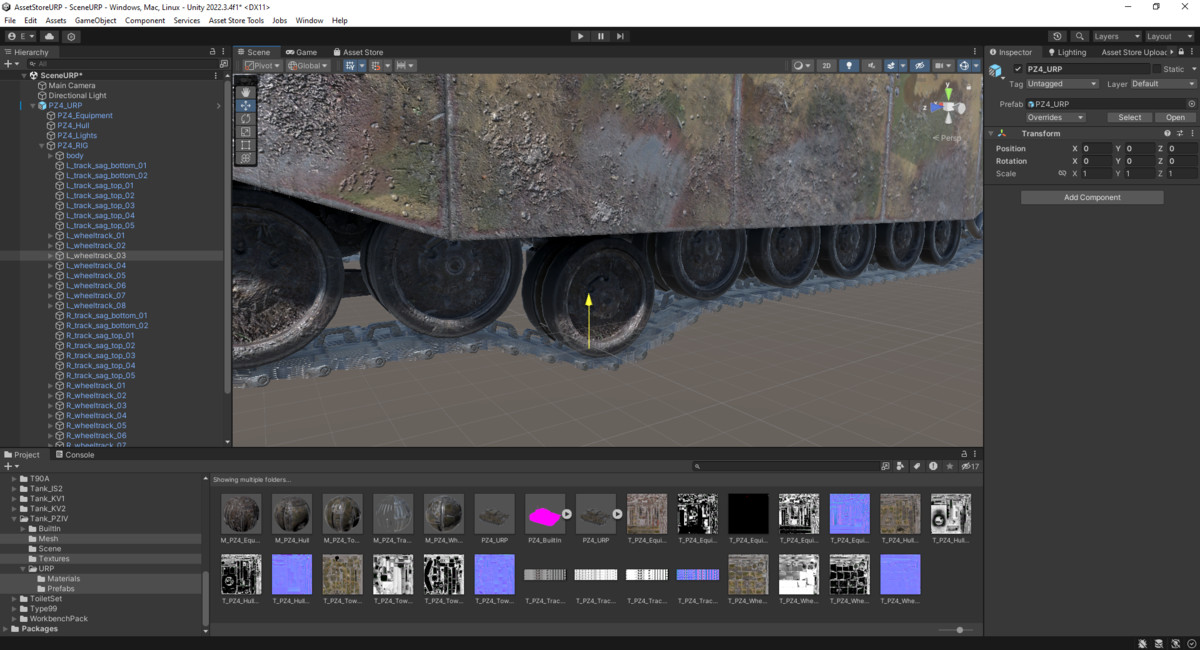Select the Scale tool in Scene overlay

(x=246, y=131)
